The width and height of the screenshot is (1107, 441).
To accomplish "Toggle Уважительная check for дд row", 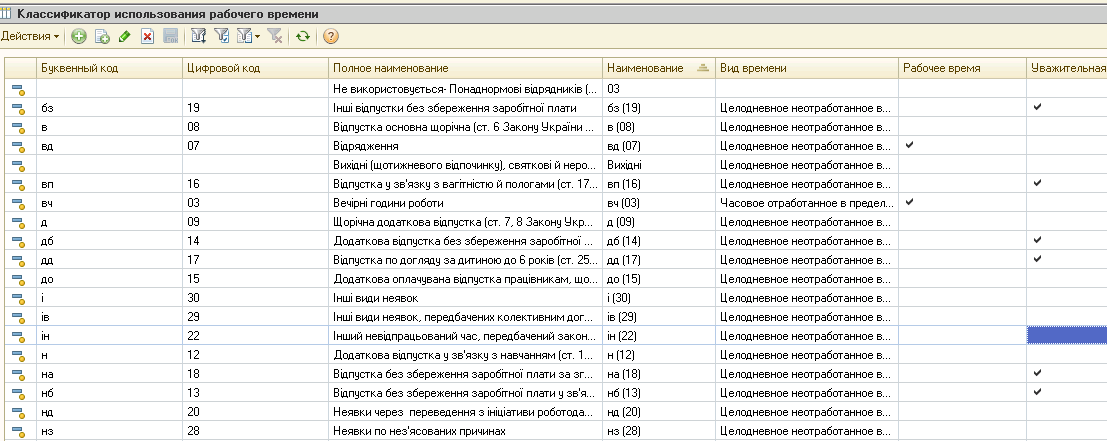I will click(x=1037, y=259).
